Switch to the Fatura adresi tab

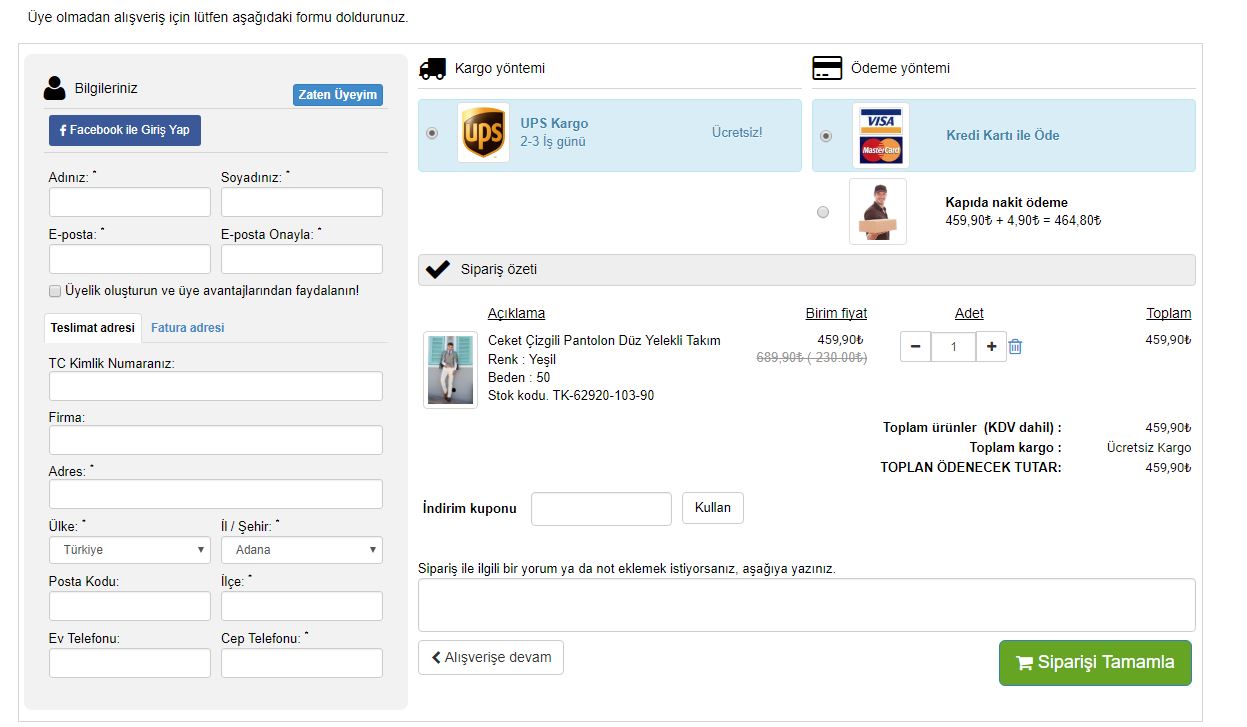[188, 328]
